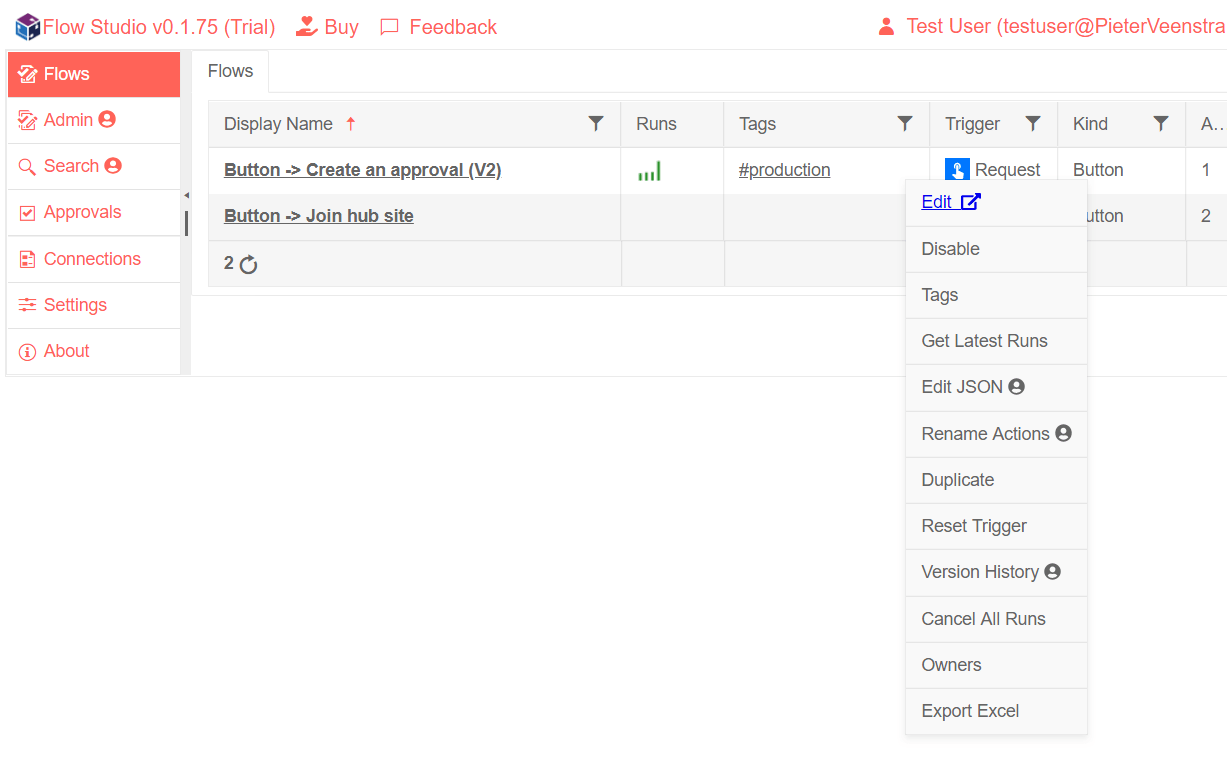Viewport: 1227px width, 765px height.
Task: Open Button -> Join hub site flow
Action: pos(319,216)
